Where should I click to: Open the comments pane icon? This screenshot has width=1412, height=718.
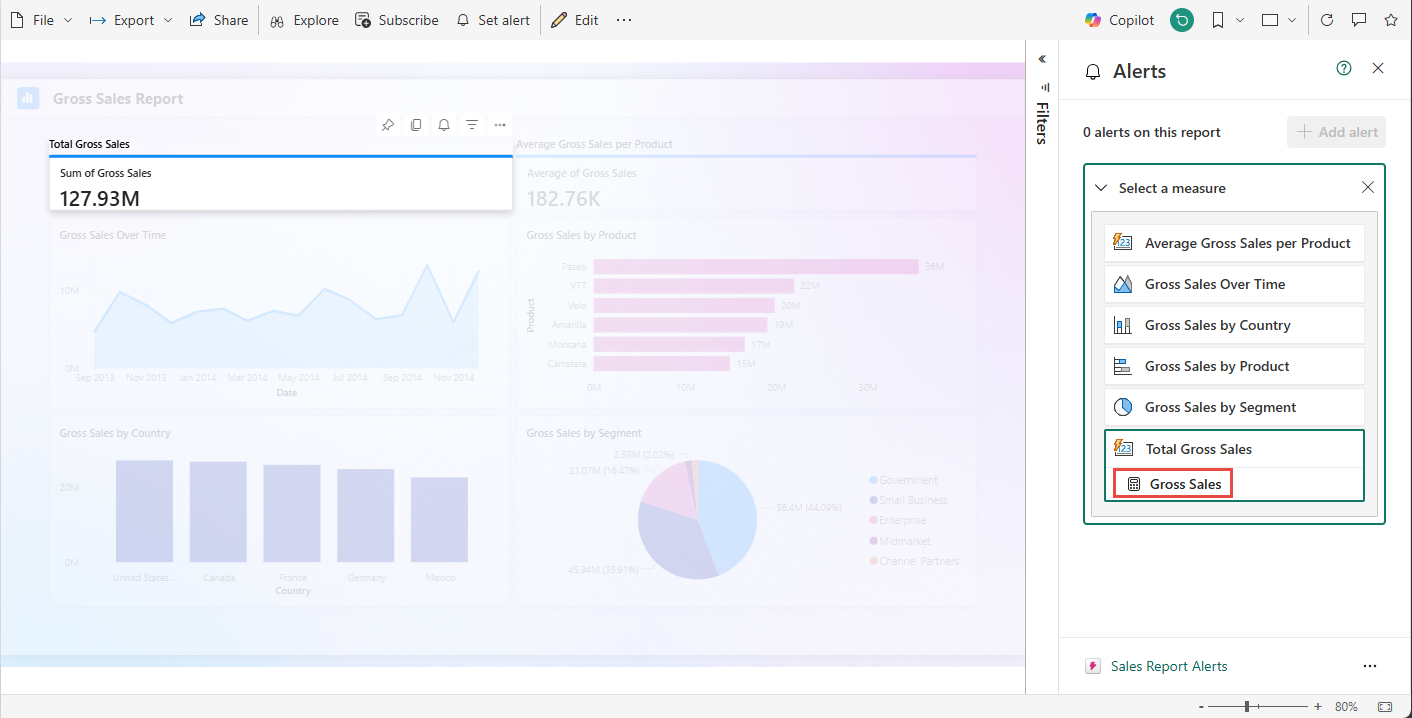click(x=1359, y=20)
